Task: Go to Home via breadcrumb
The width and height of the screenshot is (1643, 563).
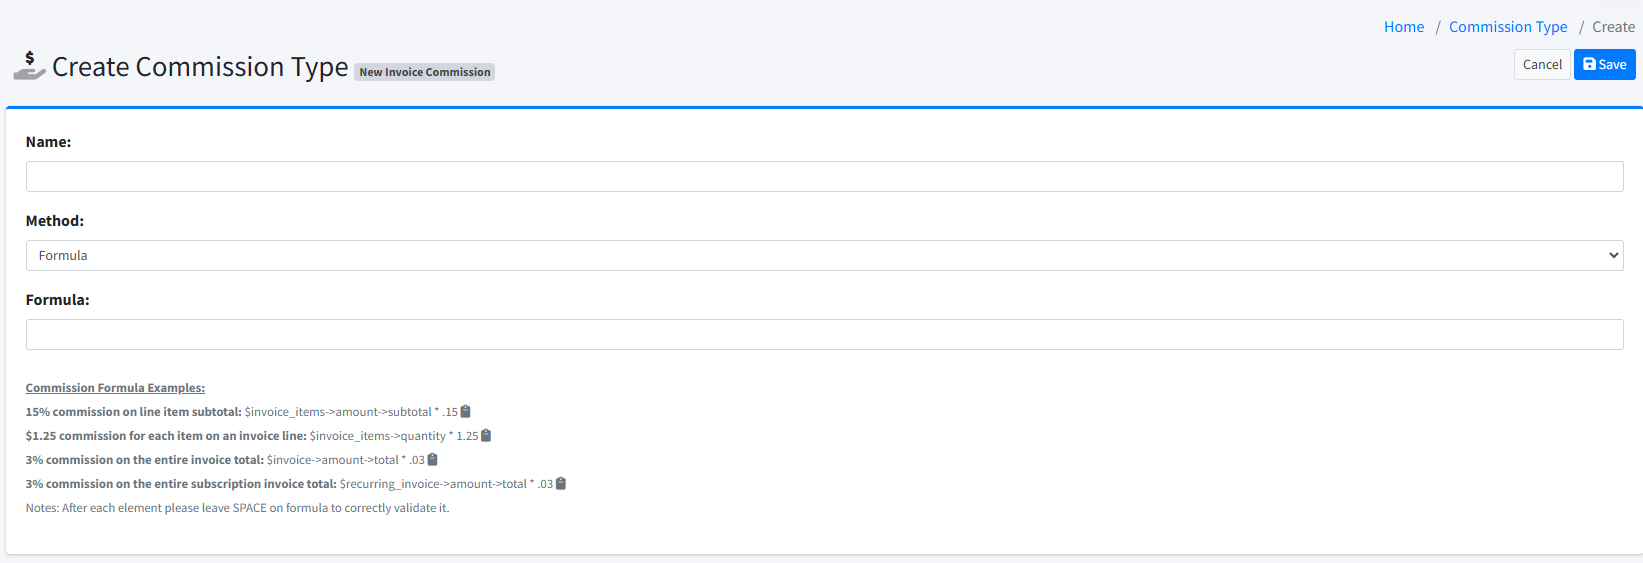Action: [x=1403, y=27]
